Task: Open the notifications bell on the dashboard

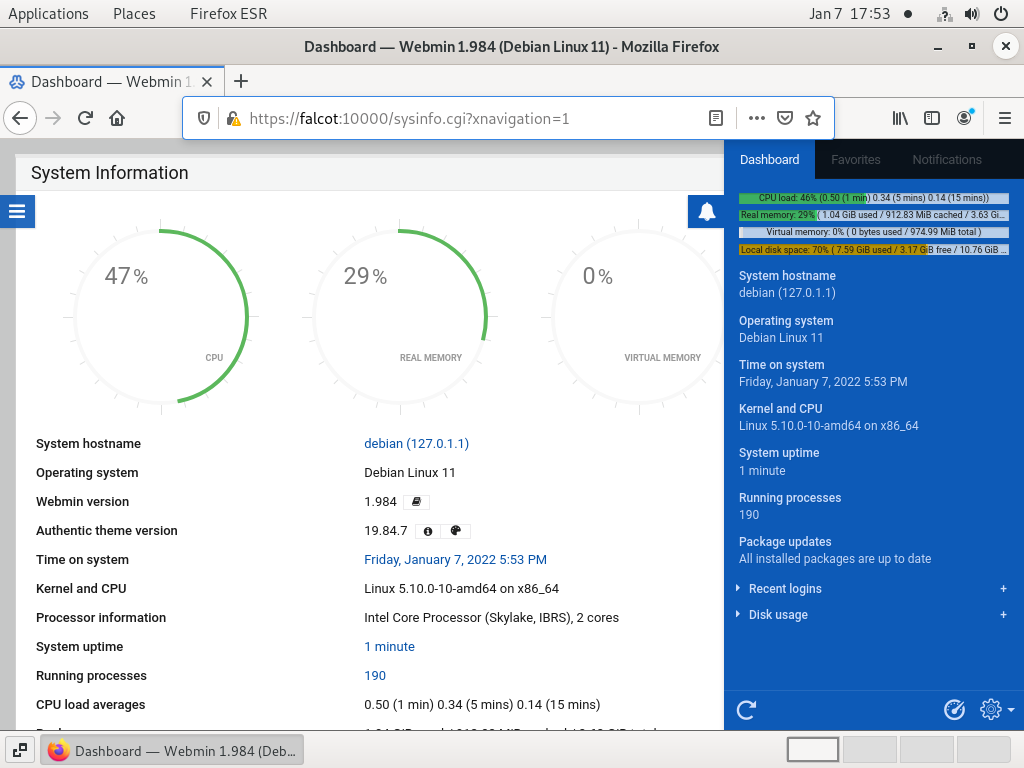Action: click(x=706, y=211)
